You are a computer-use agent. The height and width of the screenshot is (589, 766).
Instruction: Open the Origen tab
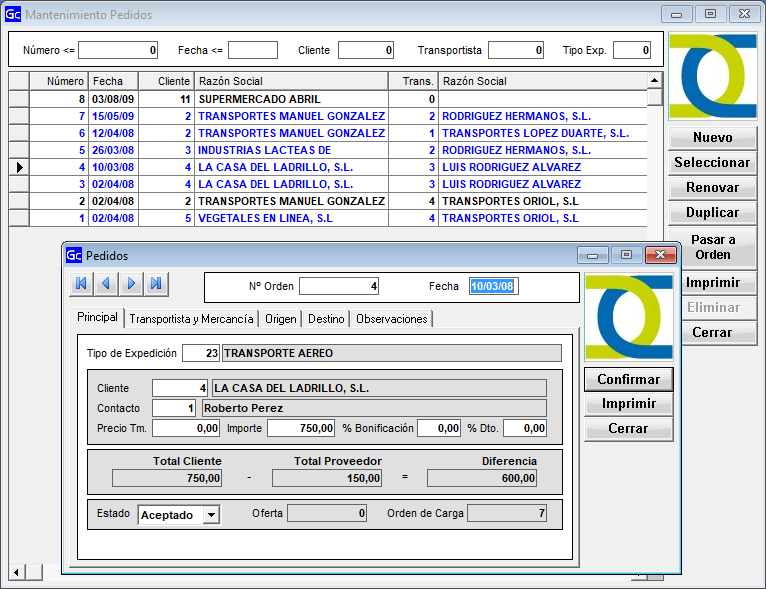coord(281,319)
